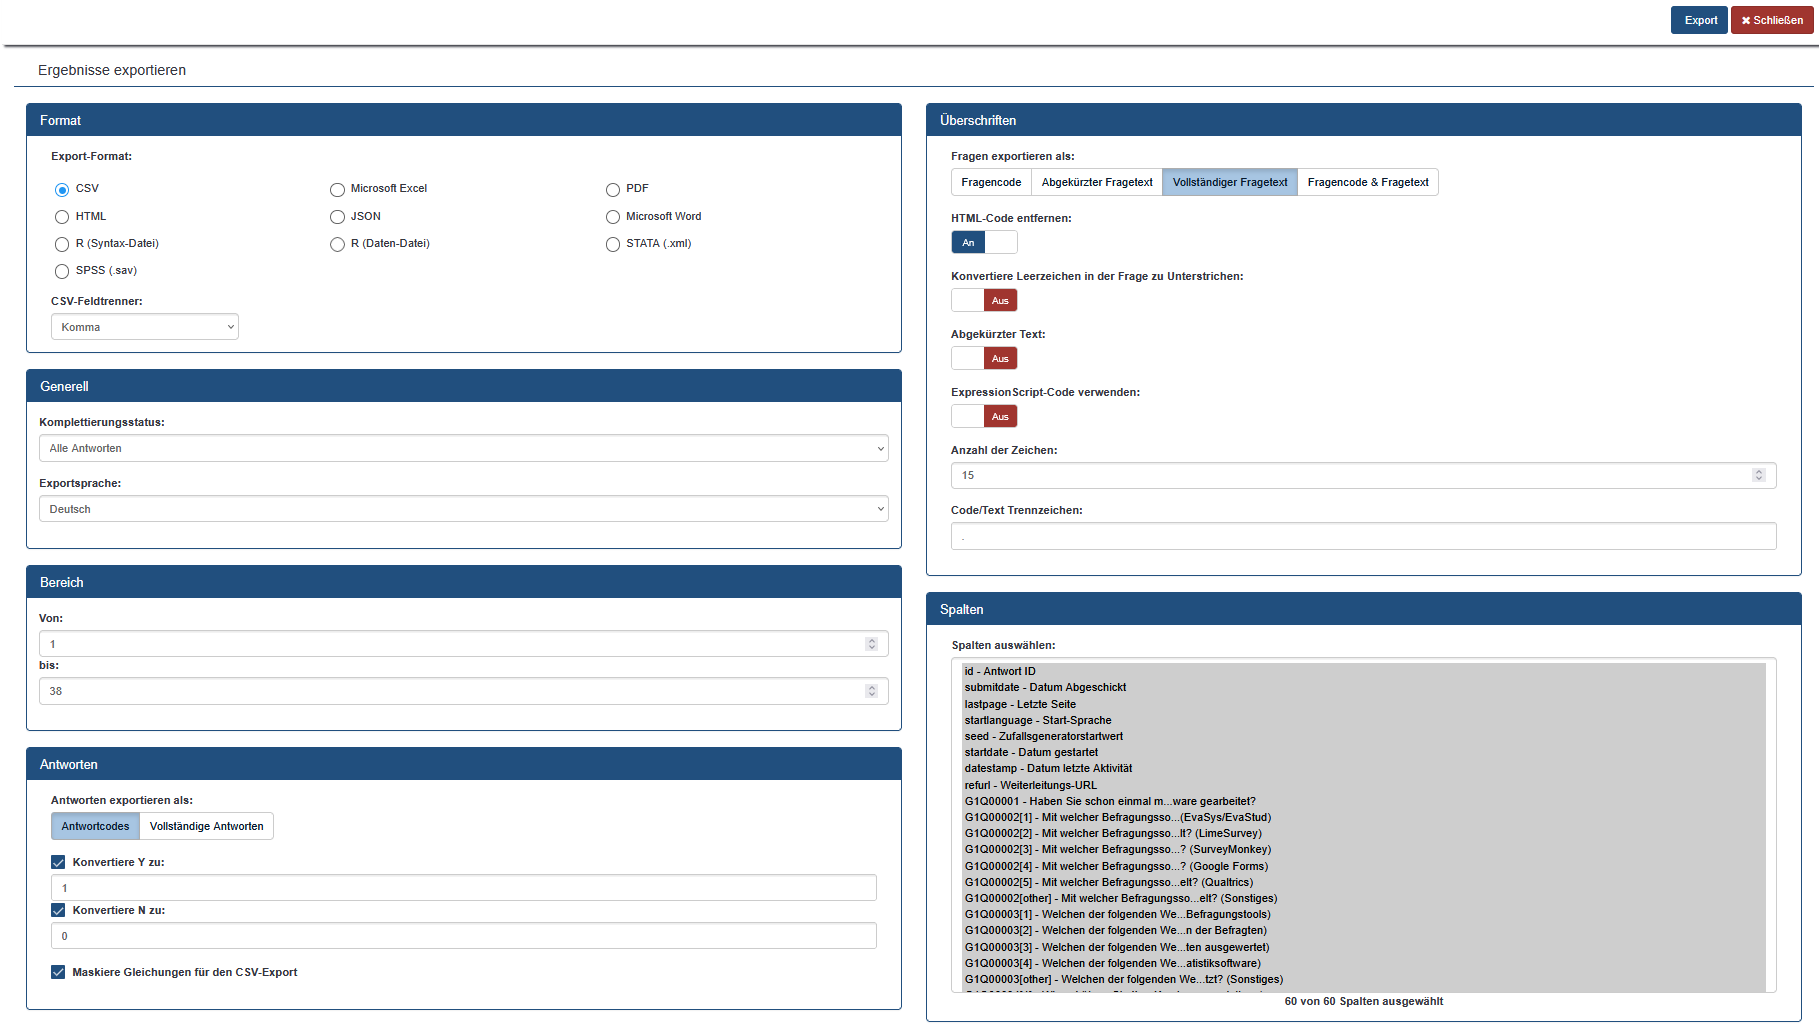The height and width of the screenshot is (1027, 1819).
Task: Uncheck Maskiere Gleichungen für den CSV-Export
Action: [58, 972]
